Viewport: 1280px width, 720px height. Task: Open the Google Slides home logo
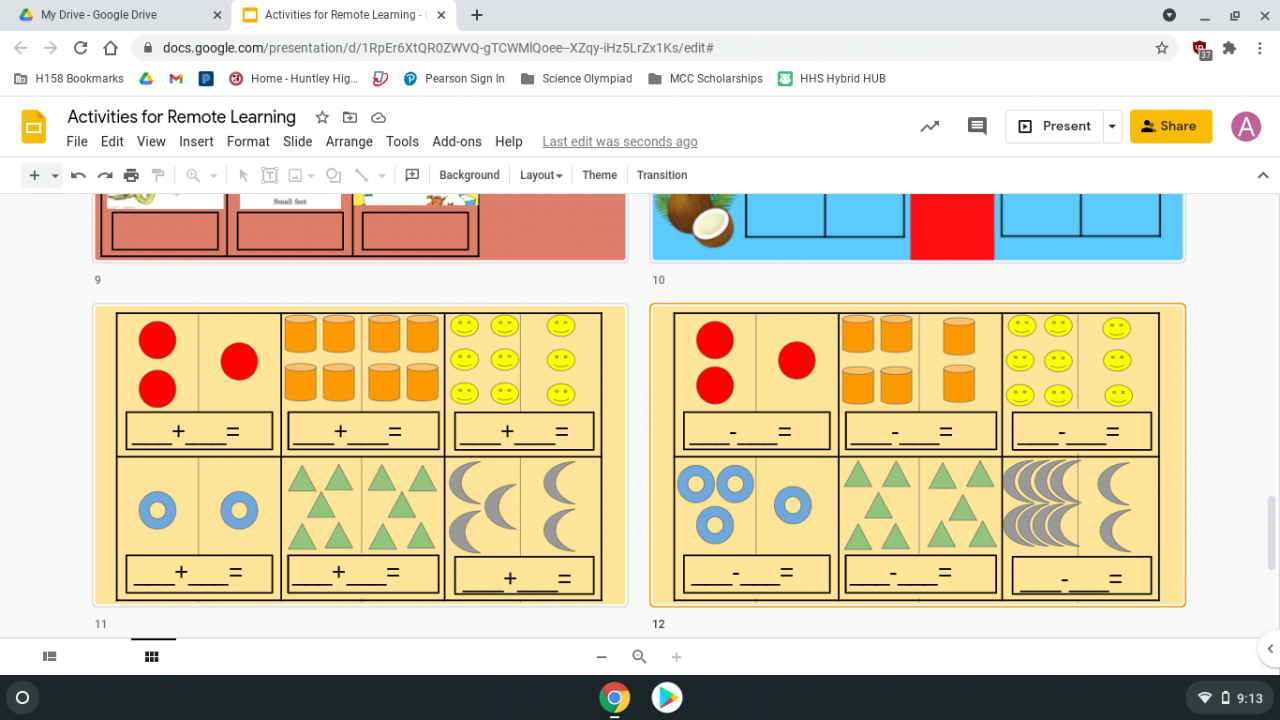pos(34,127)
